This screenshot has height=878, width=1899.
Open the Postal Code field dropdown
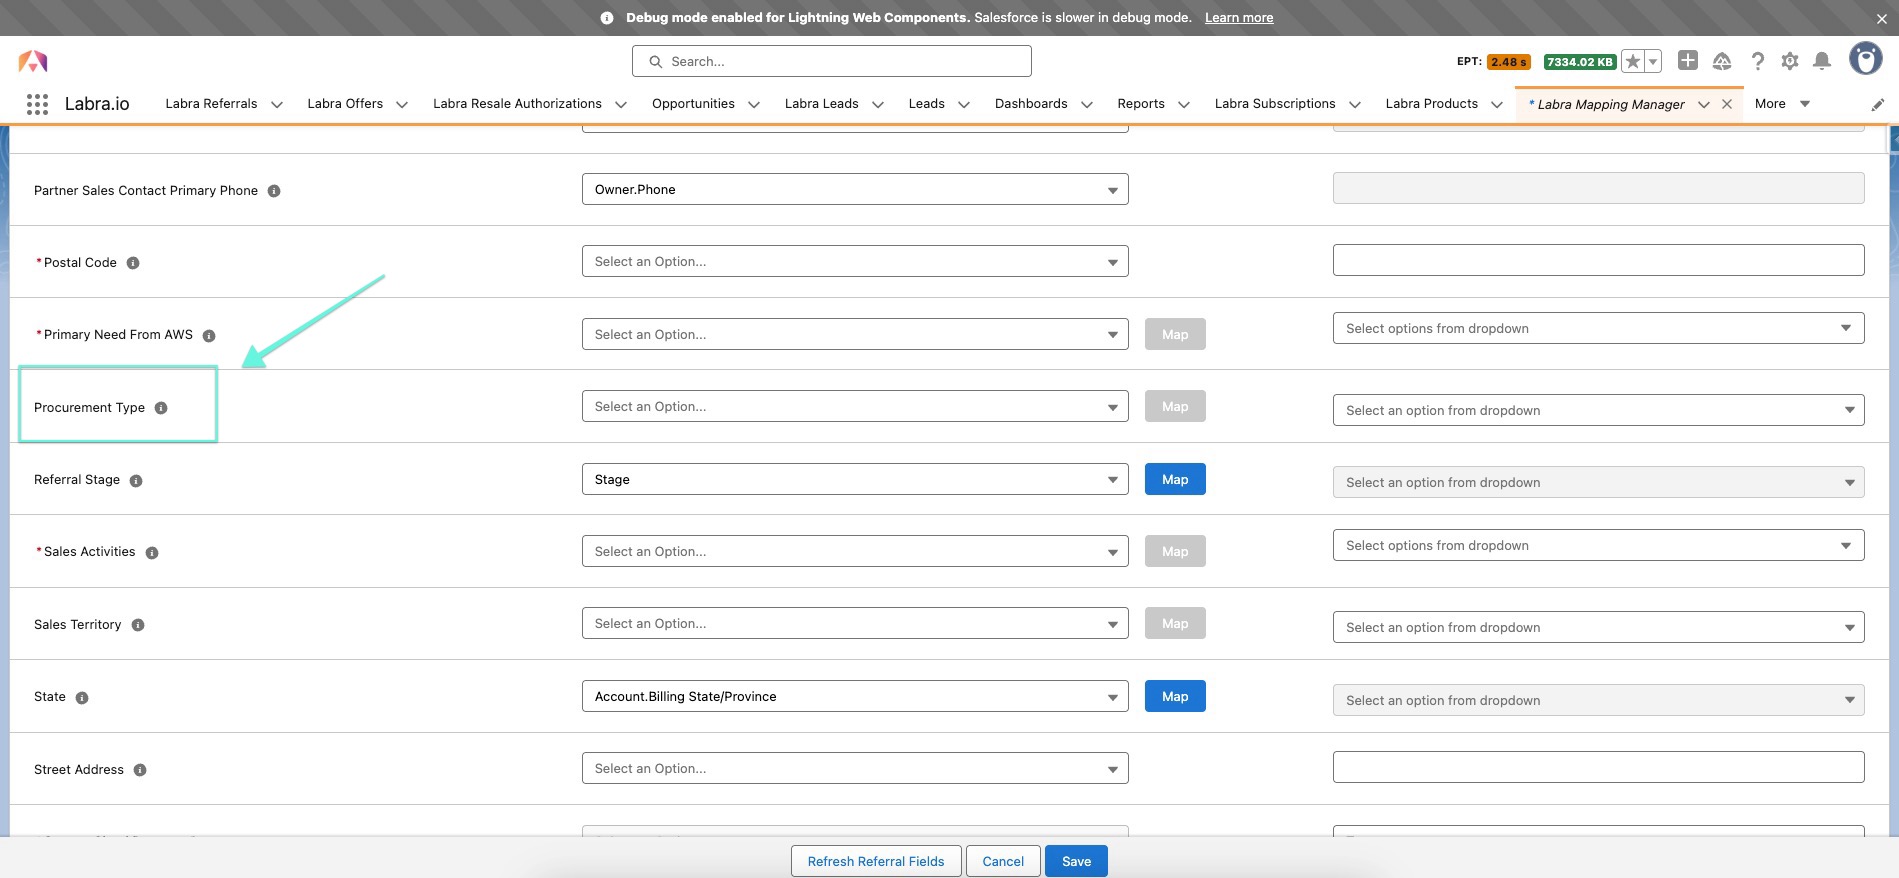[855, 261]
